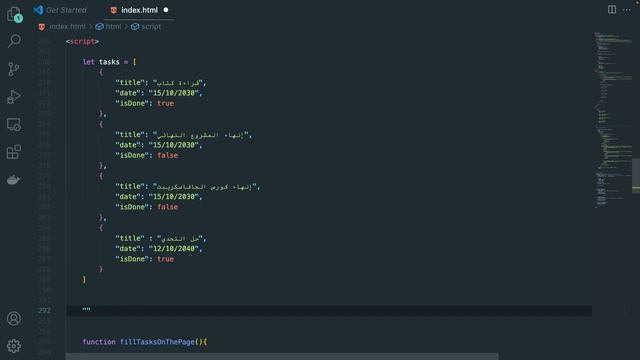Click the empty quotes on line 292
640x360 pixels.
point(86,310)
